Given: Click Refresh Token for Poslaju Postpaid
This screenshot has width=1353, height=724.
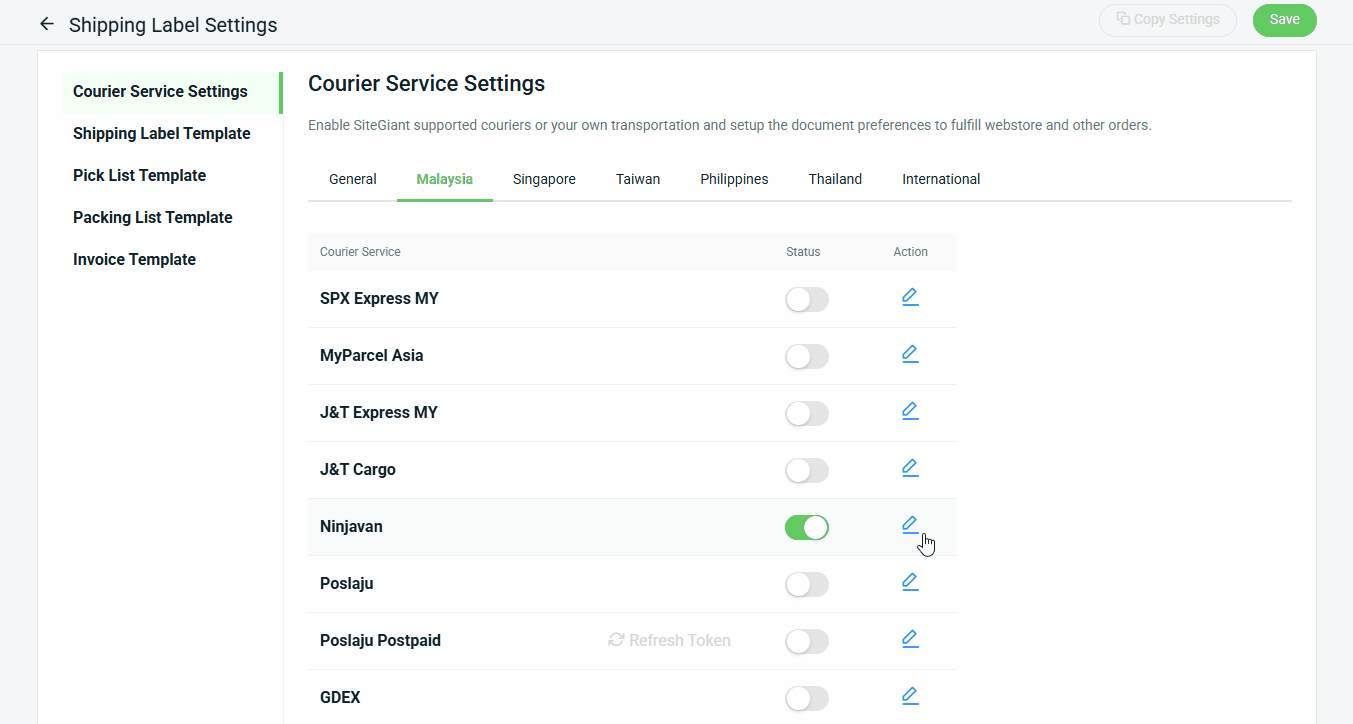Looking at the screenshot, I should pos(669,640).
